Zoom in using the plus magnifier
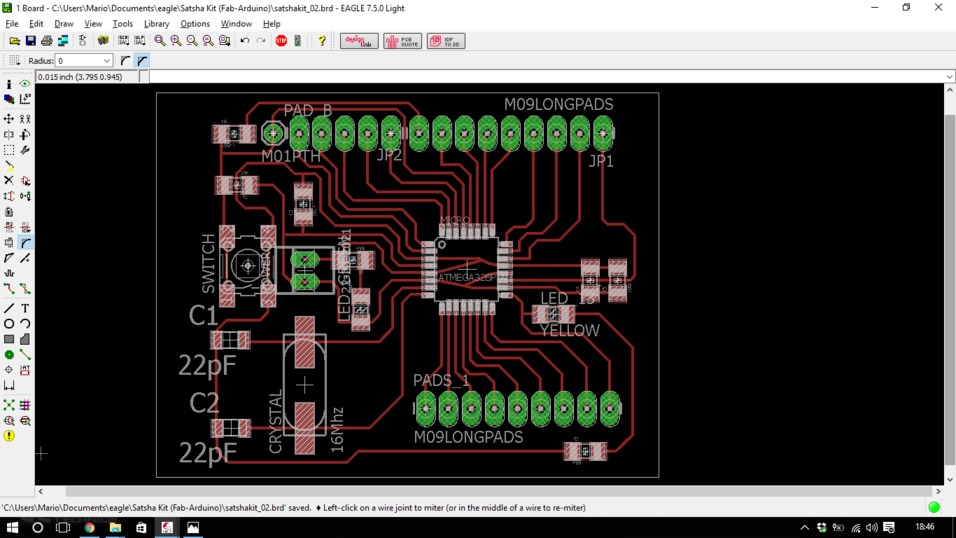The width and height of the screenshot is (956, 538). click(176, 41)
